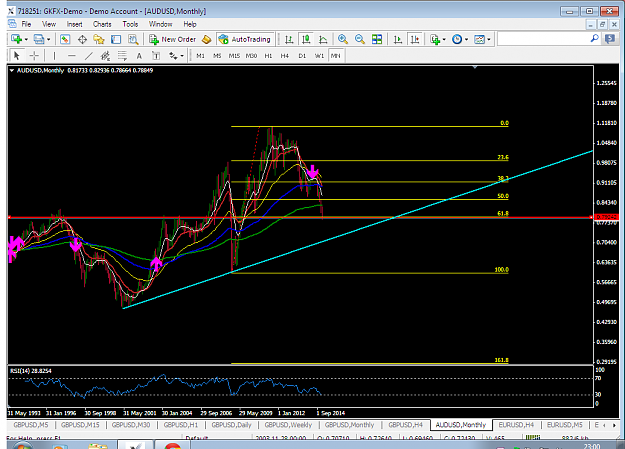Select the Text tool

click(139, 56)
